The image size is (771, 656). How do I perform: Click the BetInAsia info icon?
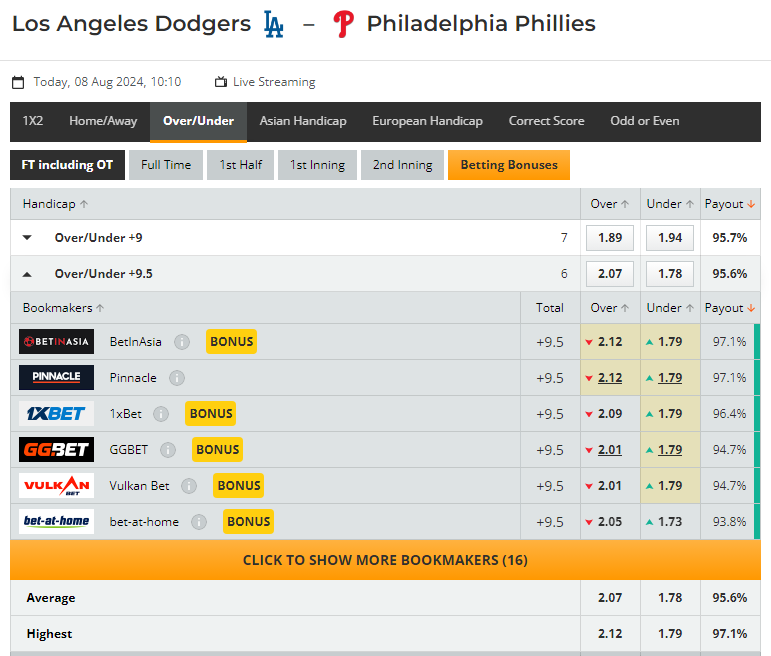(182, 342)
